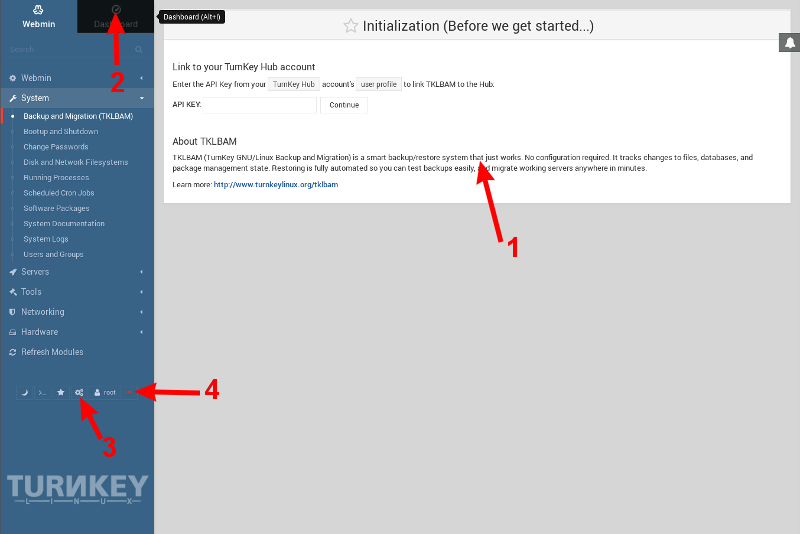Open Refresh Modules in the sidebar
Screen dimensions: 800x534
52,352
